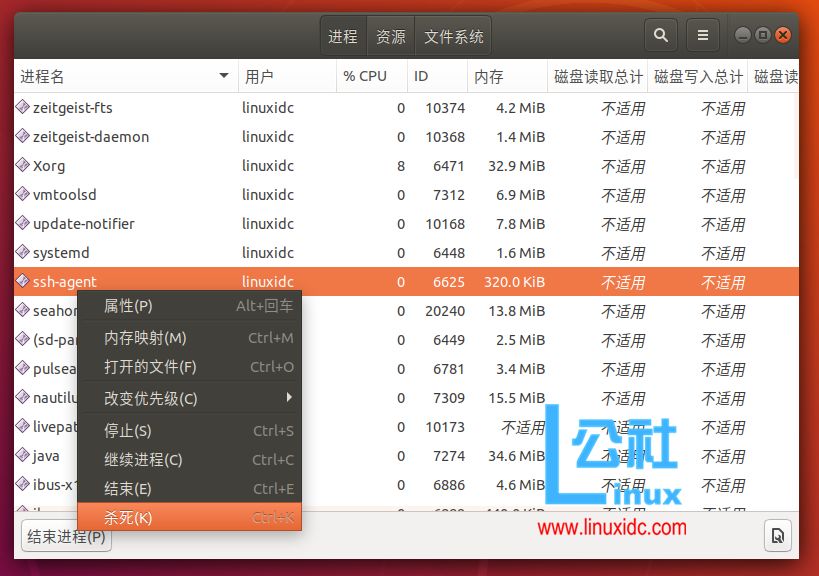
Task: Click the process details icon at bottom right
Action: tap(777, 535)
